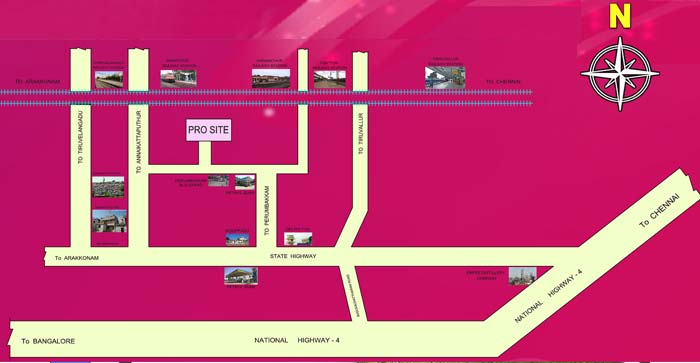
Task: Click the yellow N north indicator
Action: [620, 17]
